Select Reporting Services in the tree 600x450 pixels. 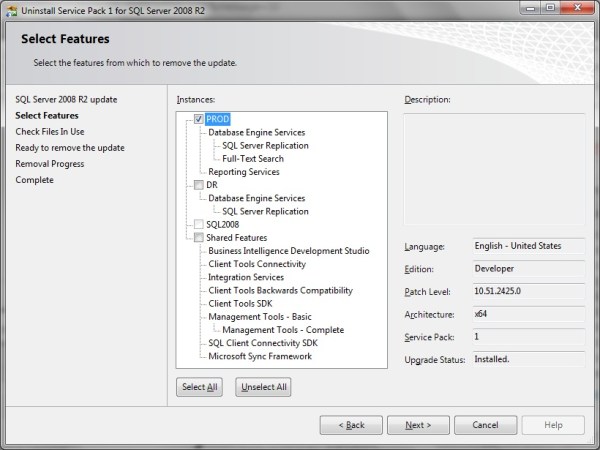point(246,172)
